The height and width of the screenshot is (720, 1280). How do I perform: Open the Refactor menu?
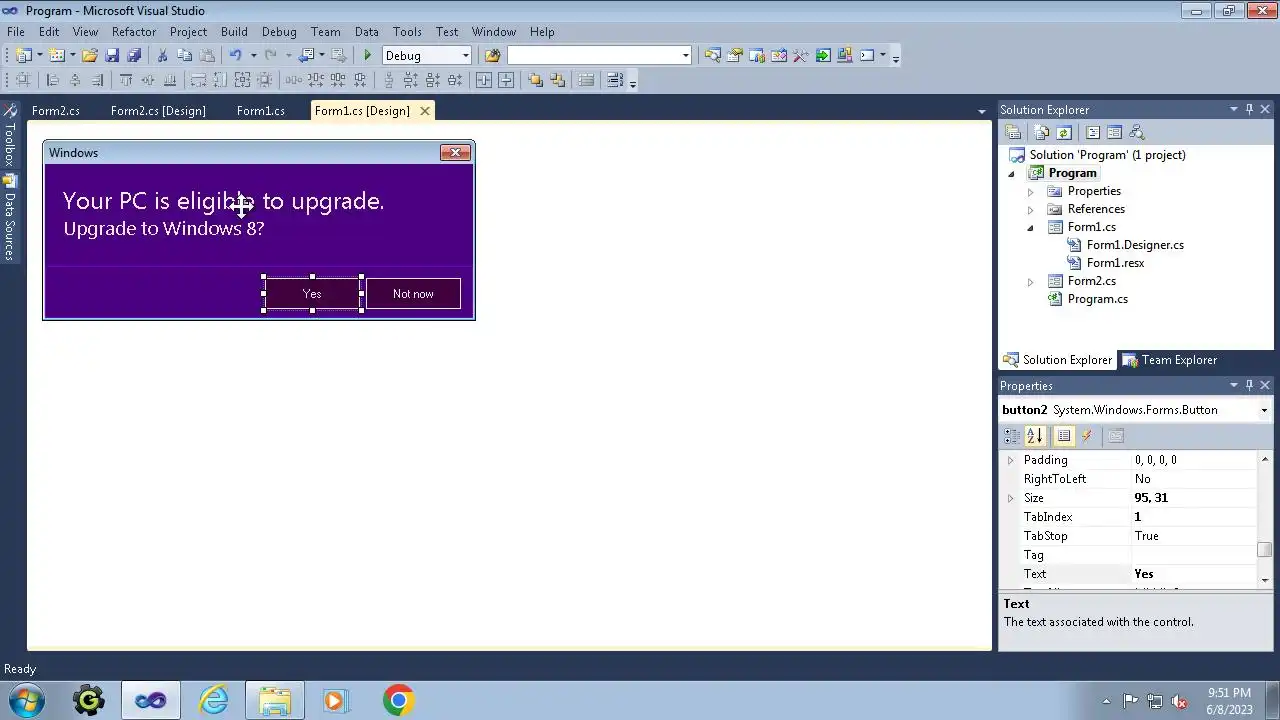134,32
